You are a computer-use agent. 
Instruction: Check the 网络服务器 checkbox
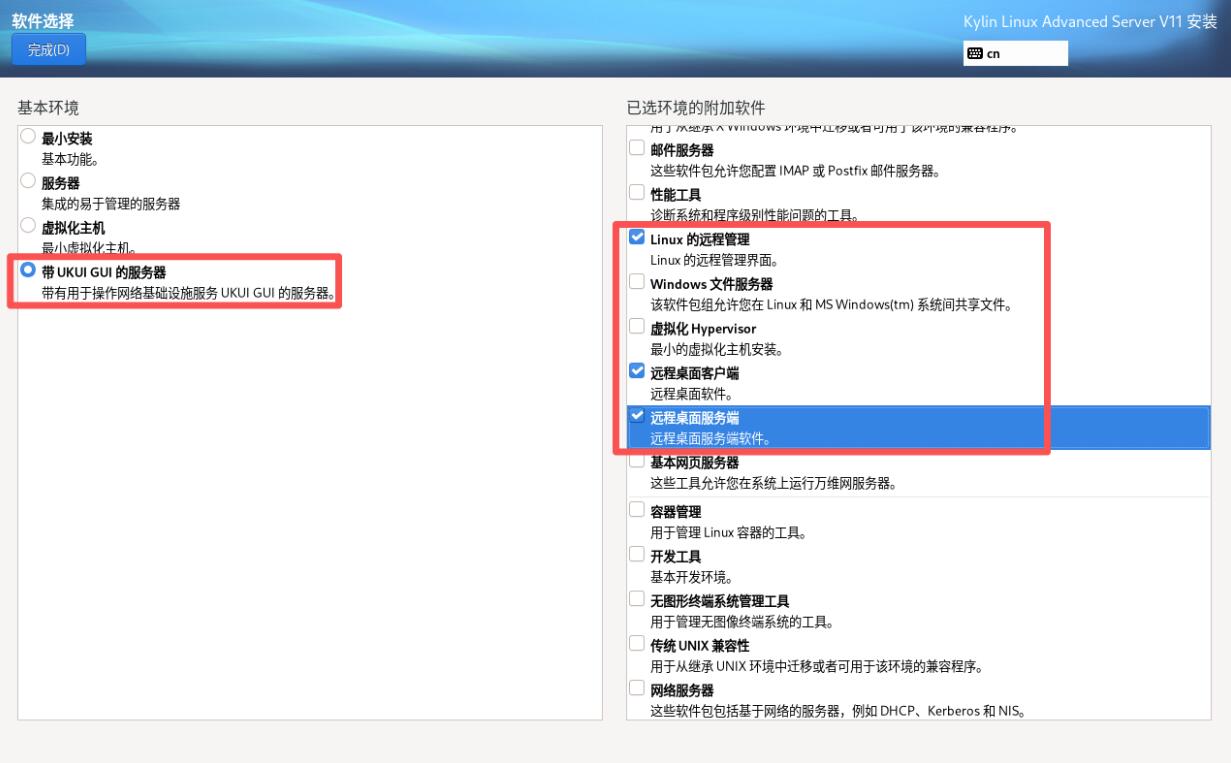click(x=637, y=689)
